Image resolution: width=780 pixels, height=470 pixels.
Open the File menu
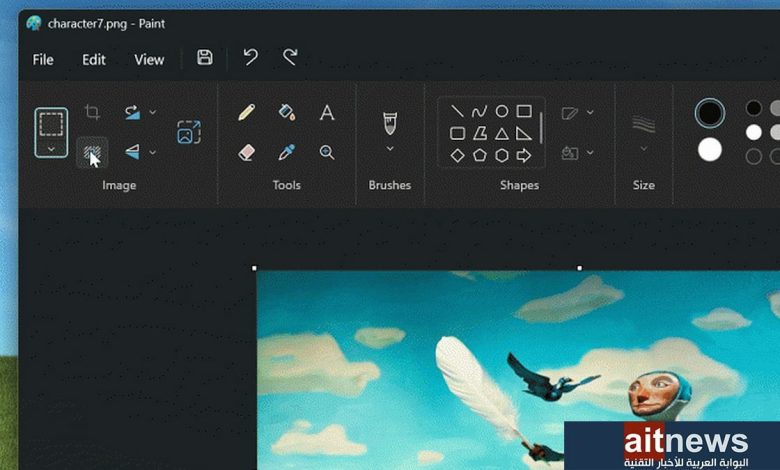(x=43, y=60)
